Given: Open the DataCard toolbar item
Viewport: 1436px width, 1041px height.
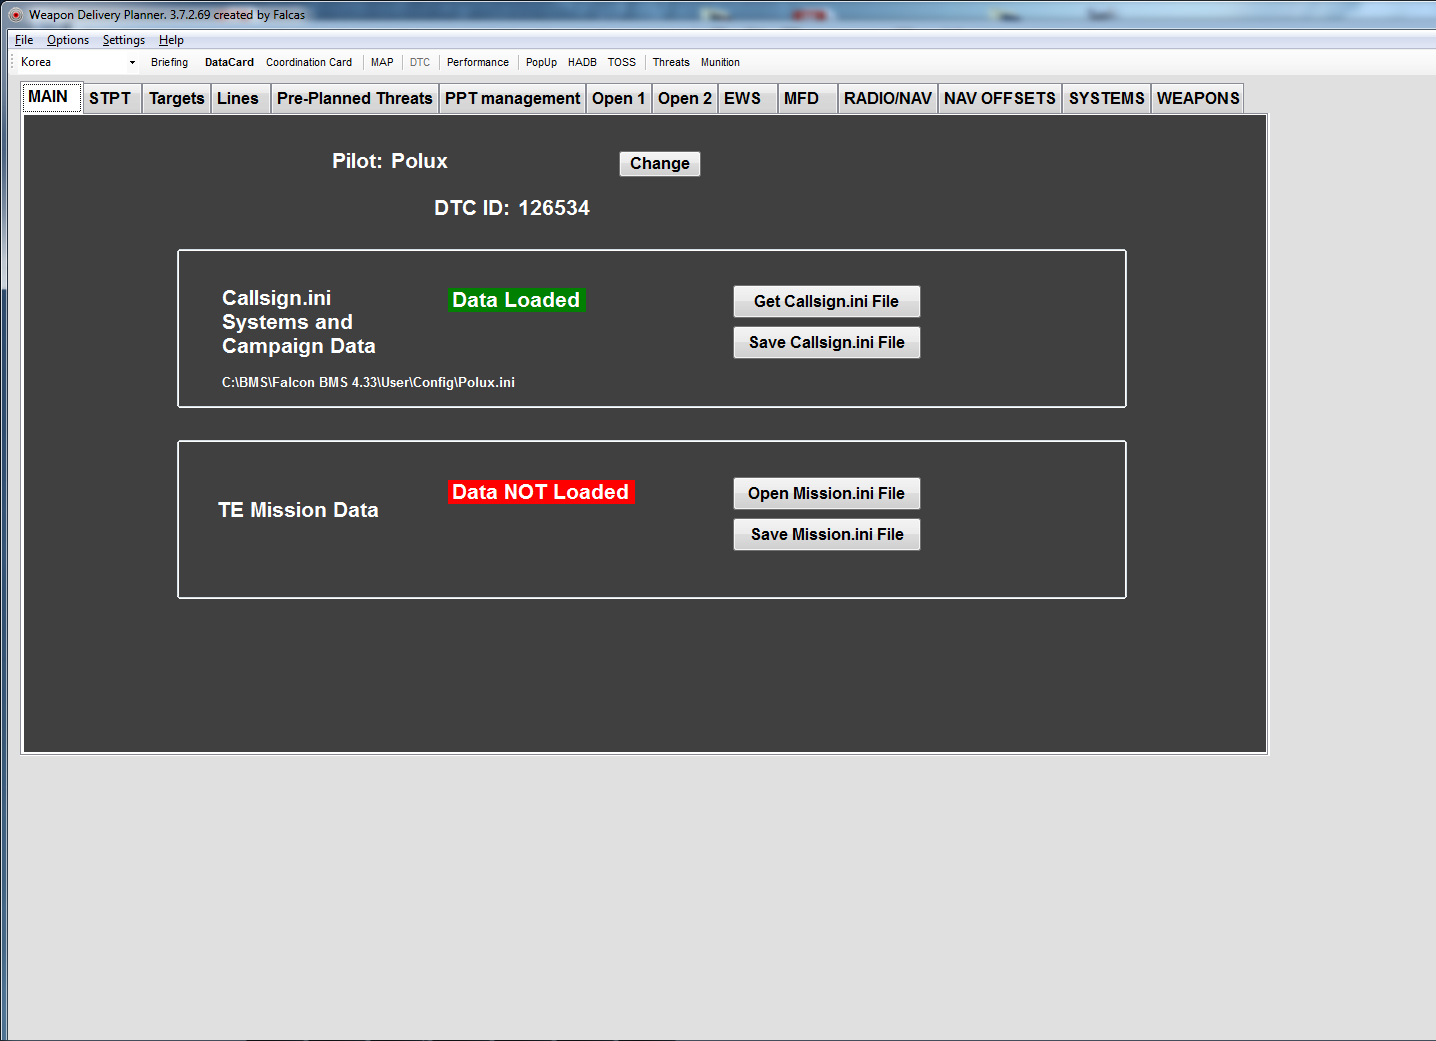Looking at the screenshot, I should tap(229, 62).
